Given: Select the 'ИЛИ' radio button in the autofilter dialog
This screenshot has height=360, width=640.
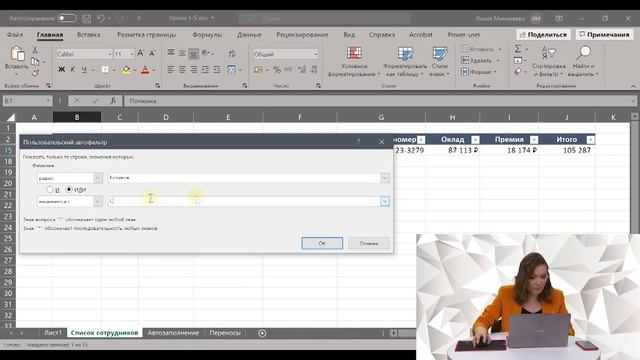Looking at the screenshot, I should pos(69,189).
